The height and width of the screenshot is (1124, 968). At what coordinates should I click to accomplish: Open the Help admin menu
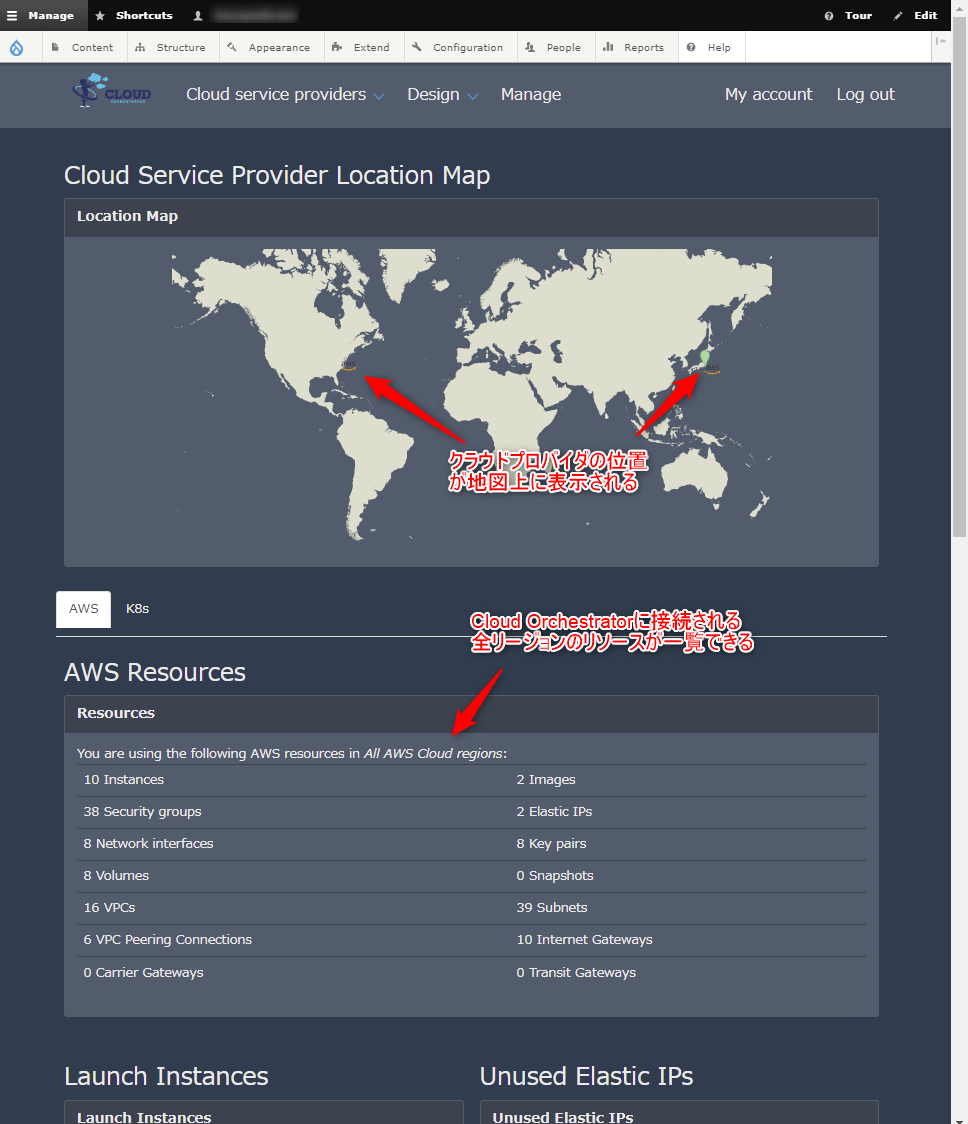709,47
